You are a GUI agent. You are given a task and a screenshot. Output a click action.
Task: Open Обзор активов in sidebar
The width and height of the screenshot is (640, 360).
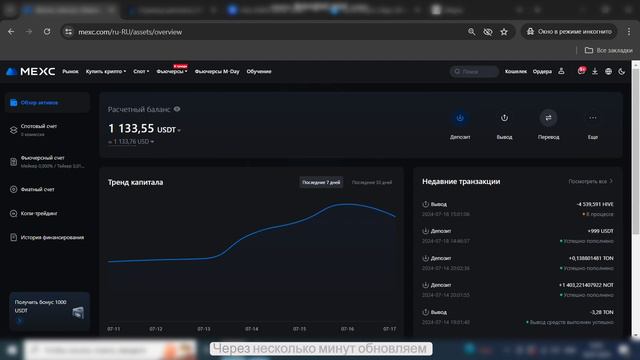[x=47, y=102]
